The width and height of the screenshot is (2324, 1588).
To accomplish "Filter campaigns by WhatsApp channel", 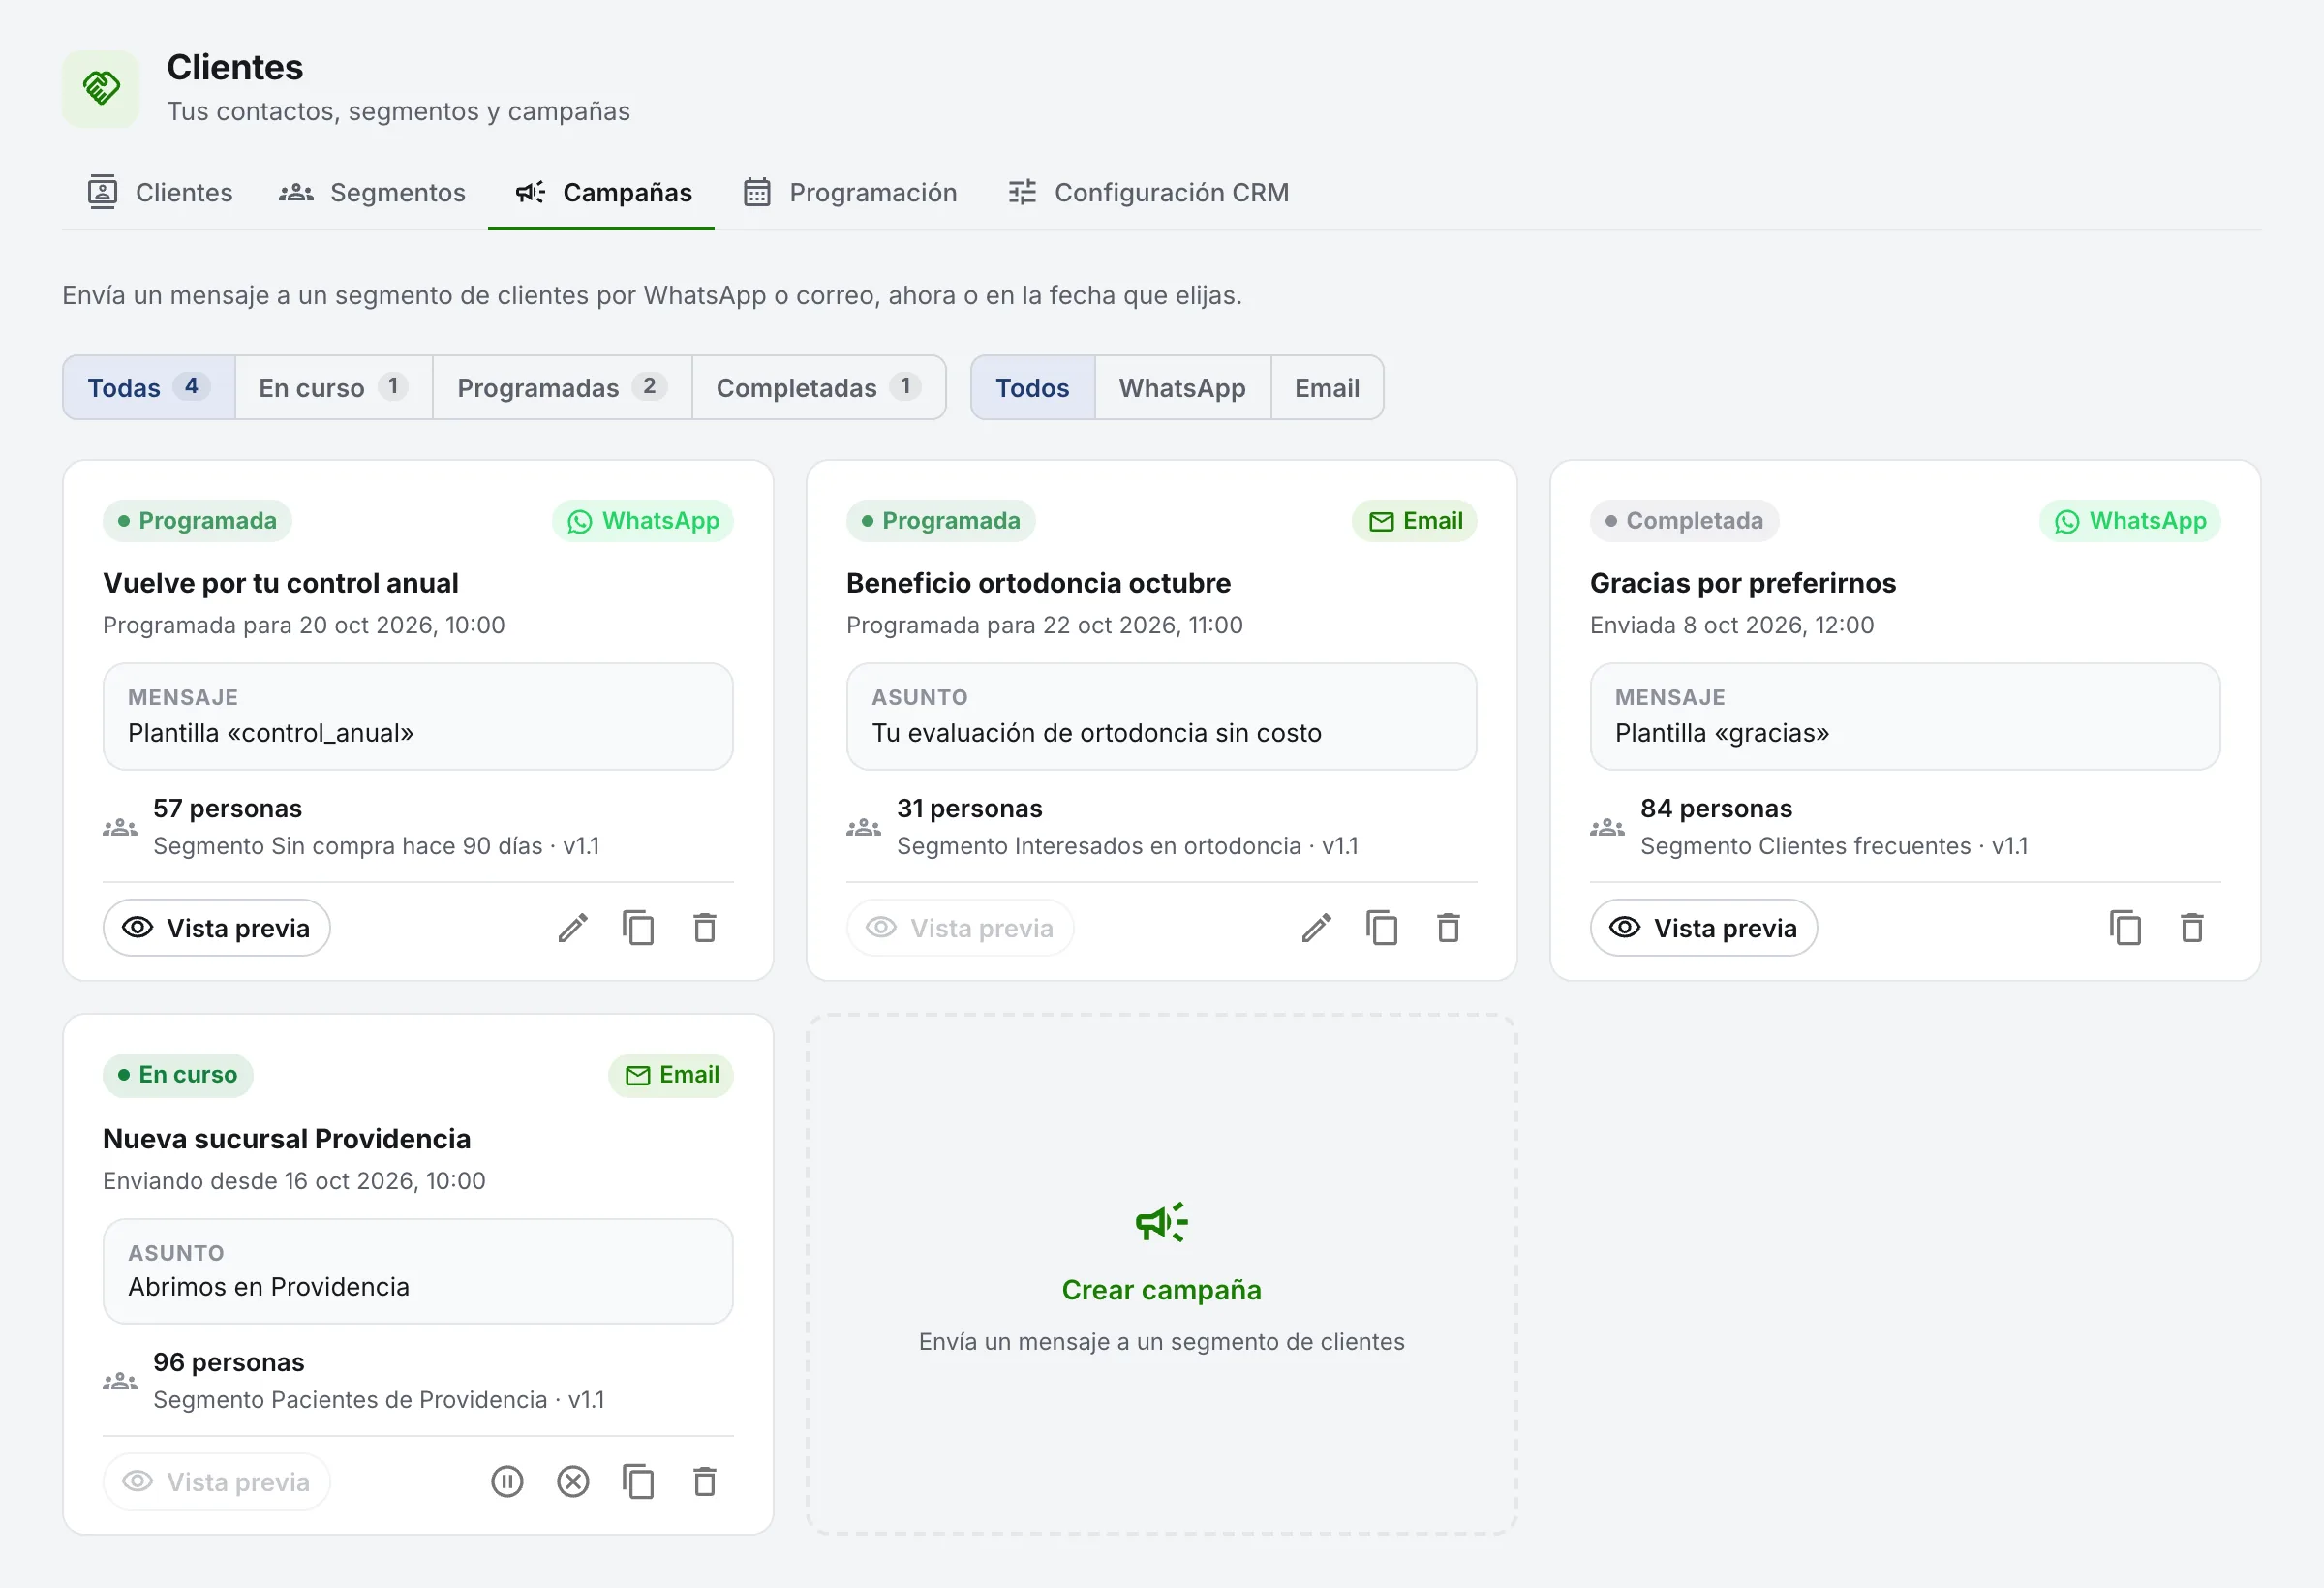I will [1183, 388].
